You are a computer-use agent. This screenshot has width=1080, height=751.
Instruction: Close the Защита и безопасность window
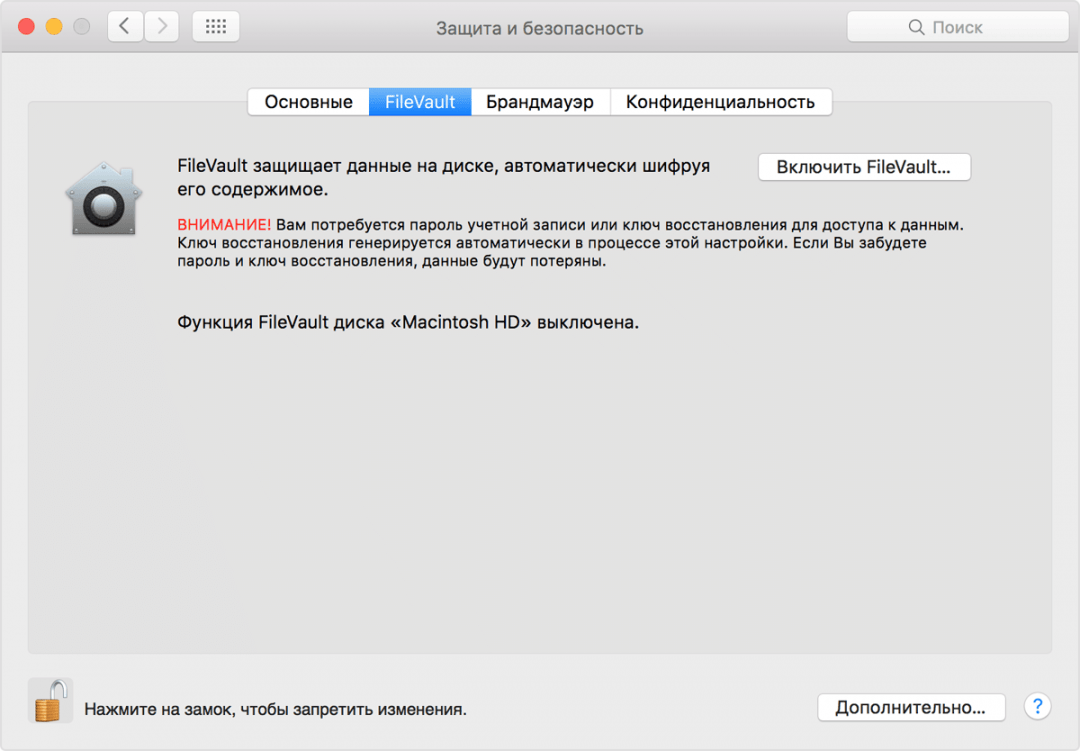pyautogui.click(x=26, y=27)
